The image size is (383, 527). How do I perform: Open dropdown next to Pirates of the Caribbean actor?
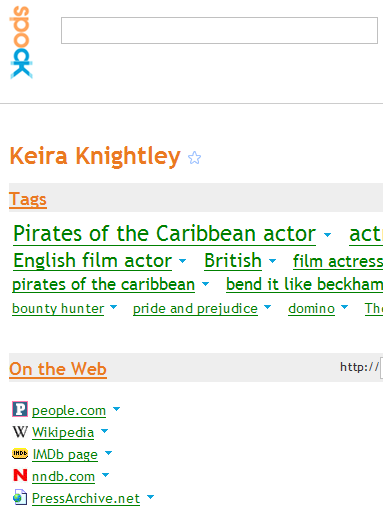pyautogui.click(x=327, y=235)
